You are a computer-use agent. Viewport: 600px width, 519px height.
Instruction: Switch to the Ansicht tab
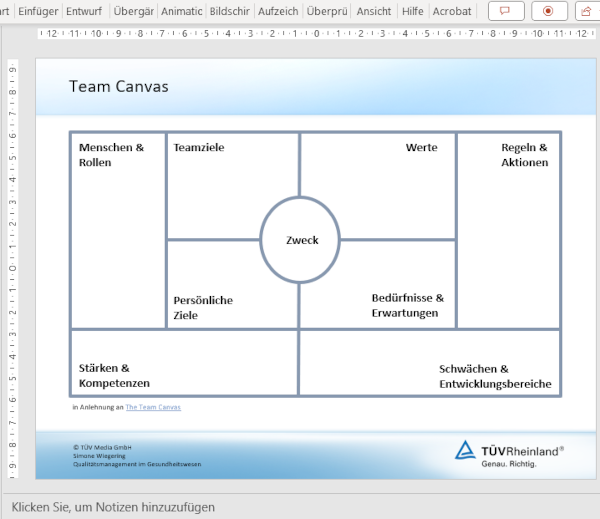click(374, 11)
